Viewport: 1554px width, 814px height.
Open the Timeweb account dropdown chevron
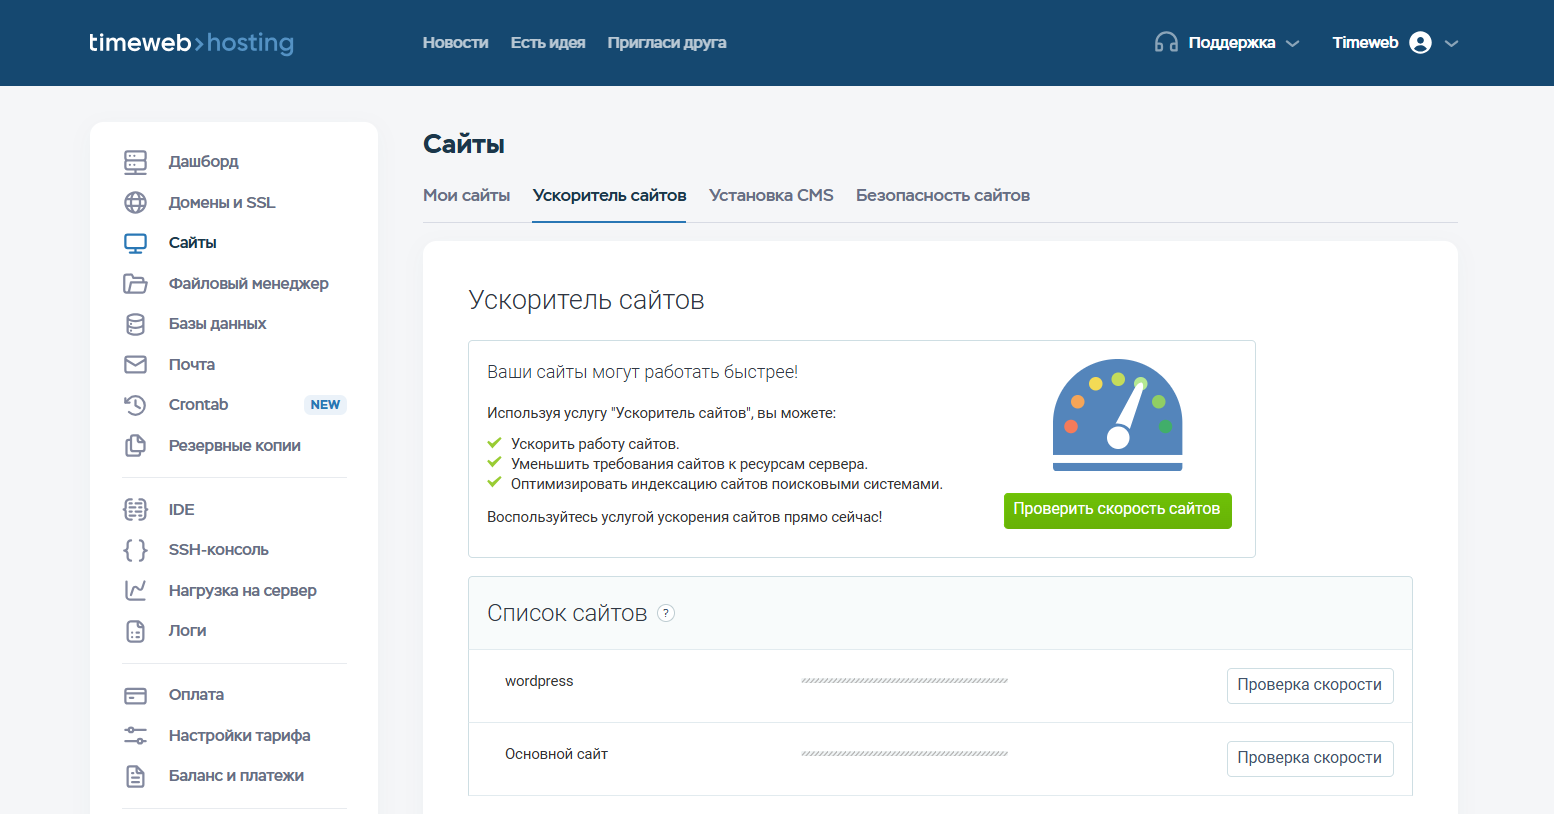[1452, 44]
